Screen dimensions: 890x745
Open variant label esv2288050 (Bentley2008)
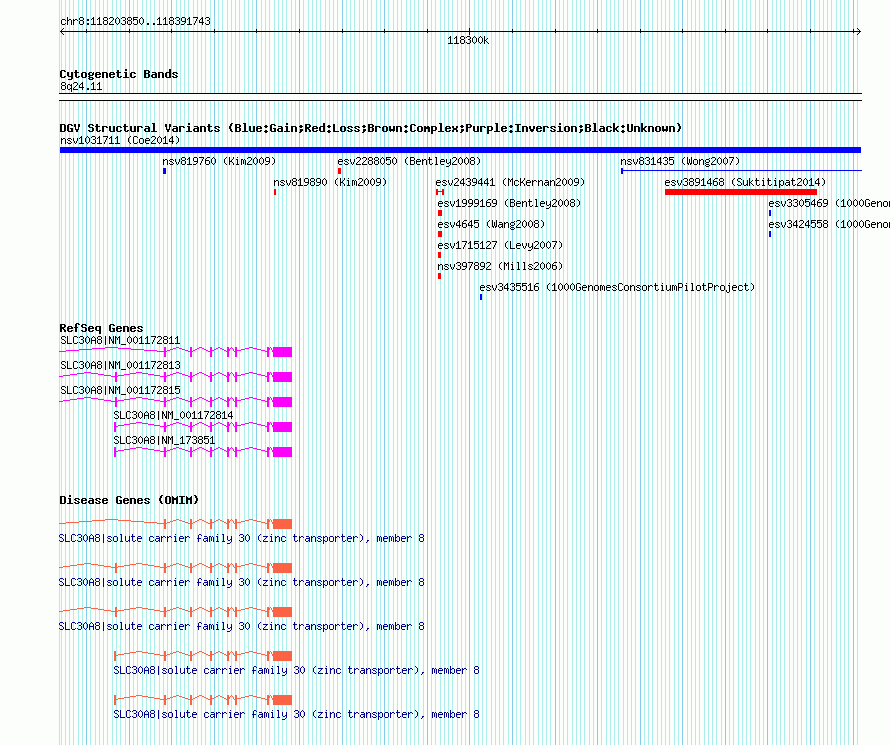click(409, 161)
